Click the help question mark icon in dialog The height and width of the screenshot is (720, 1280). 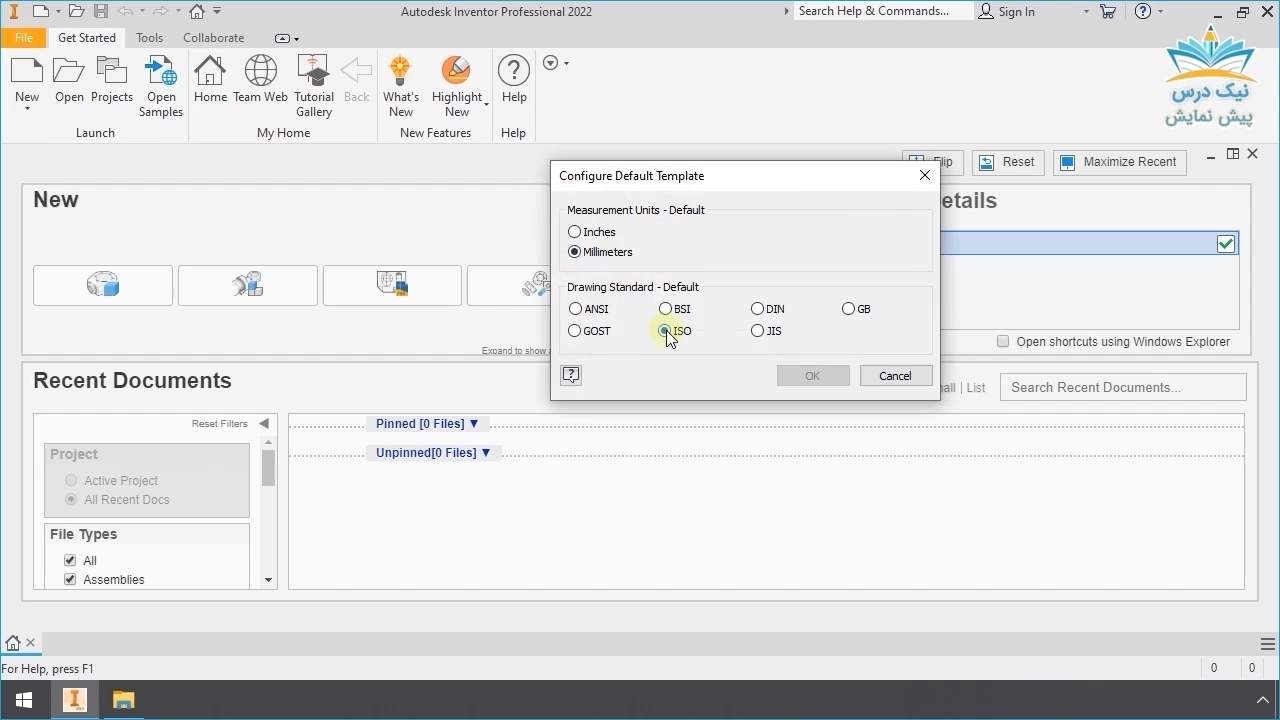[x=571, y=375]
